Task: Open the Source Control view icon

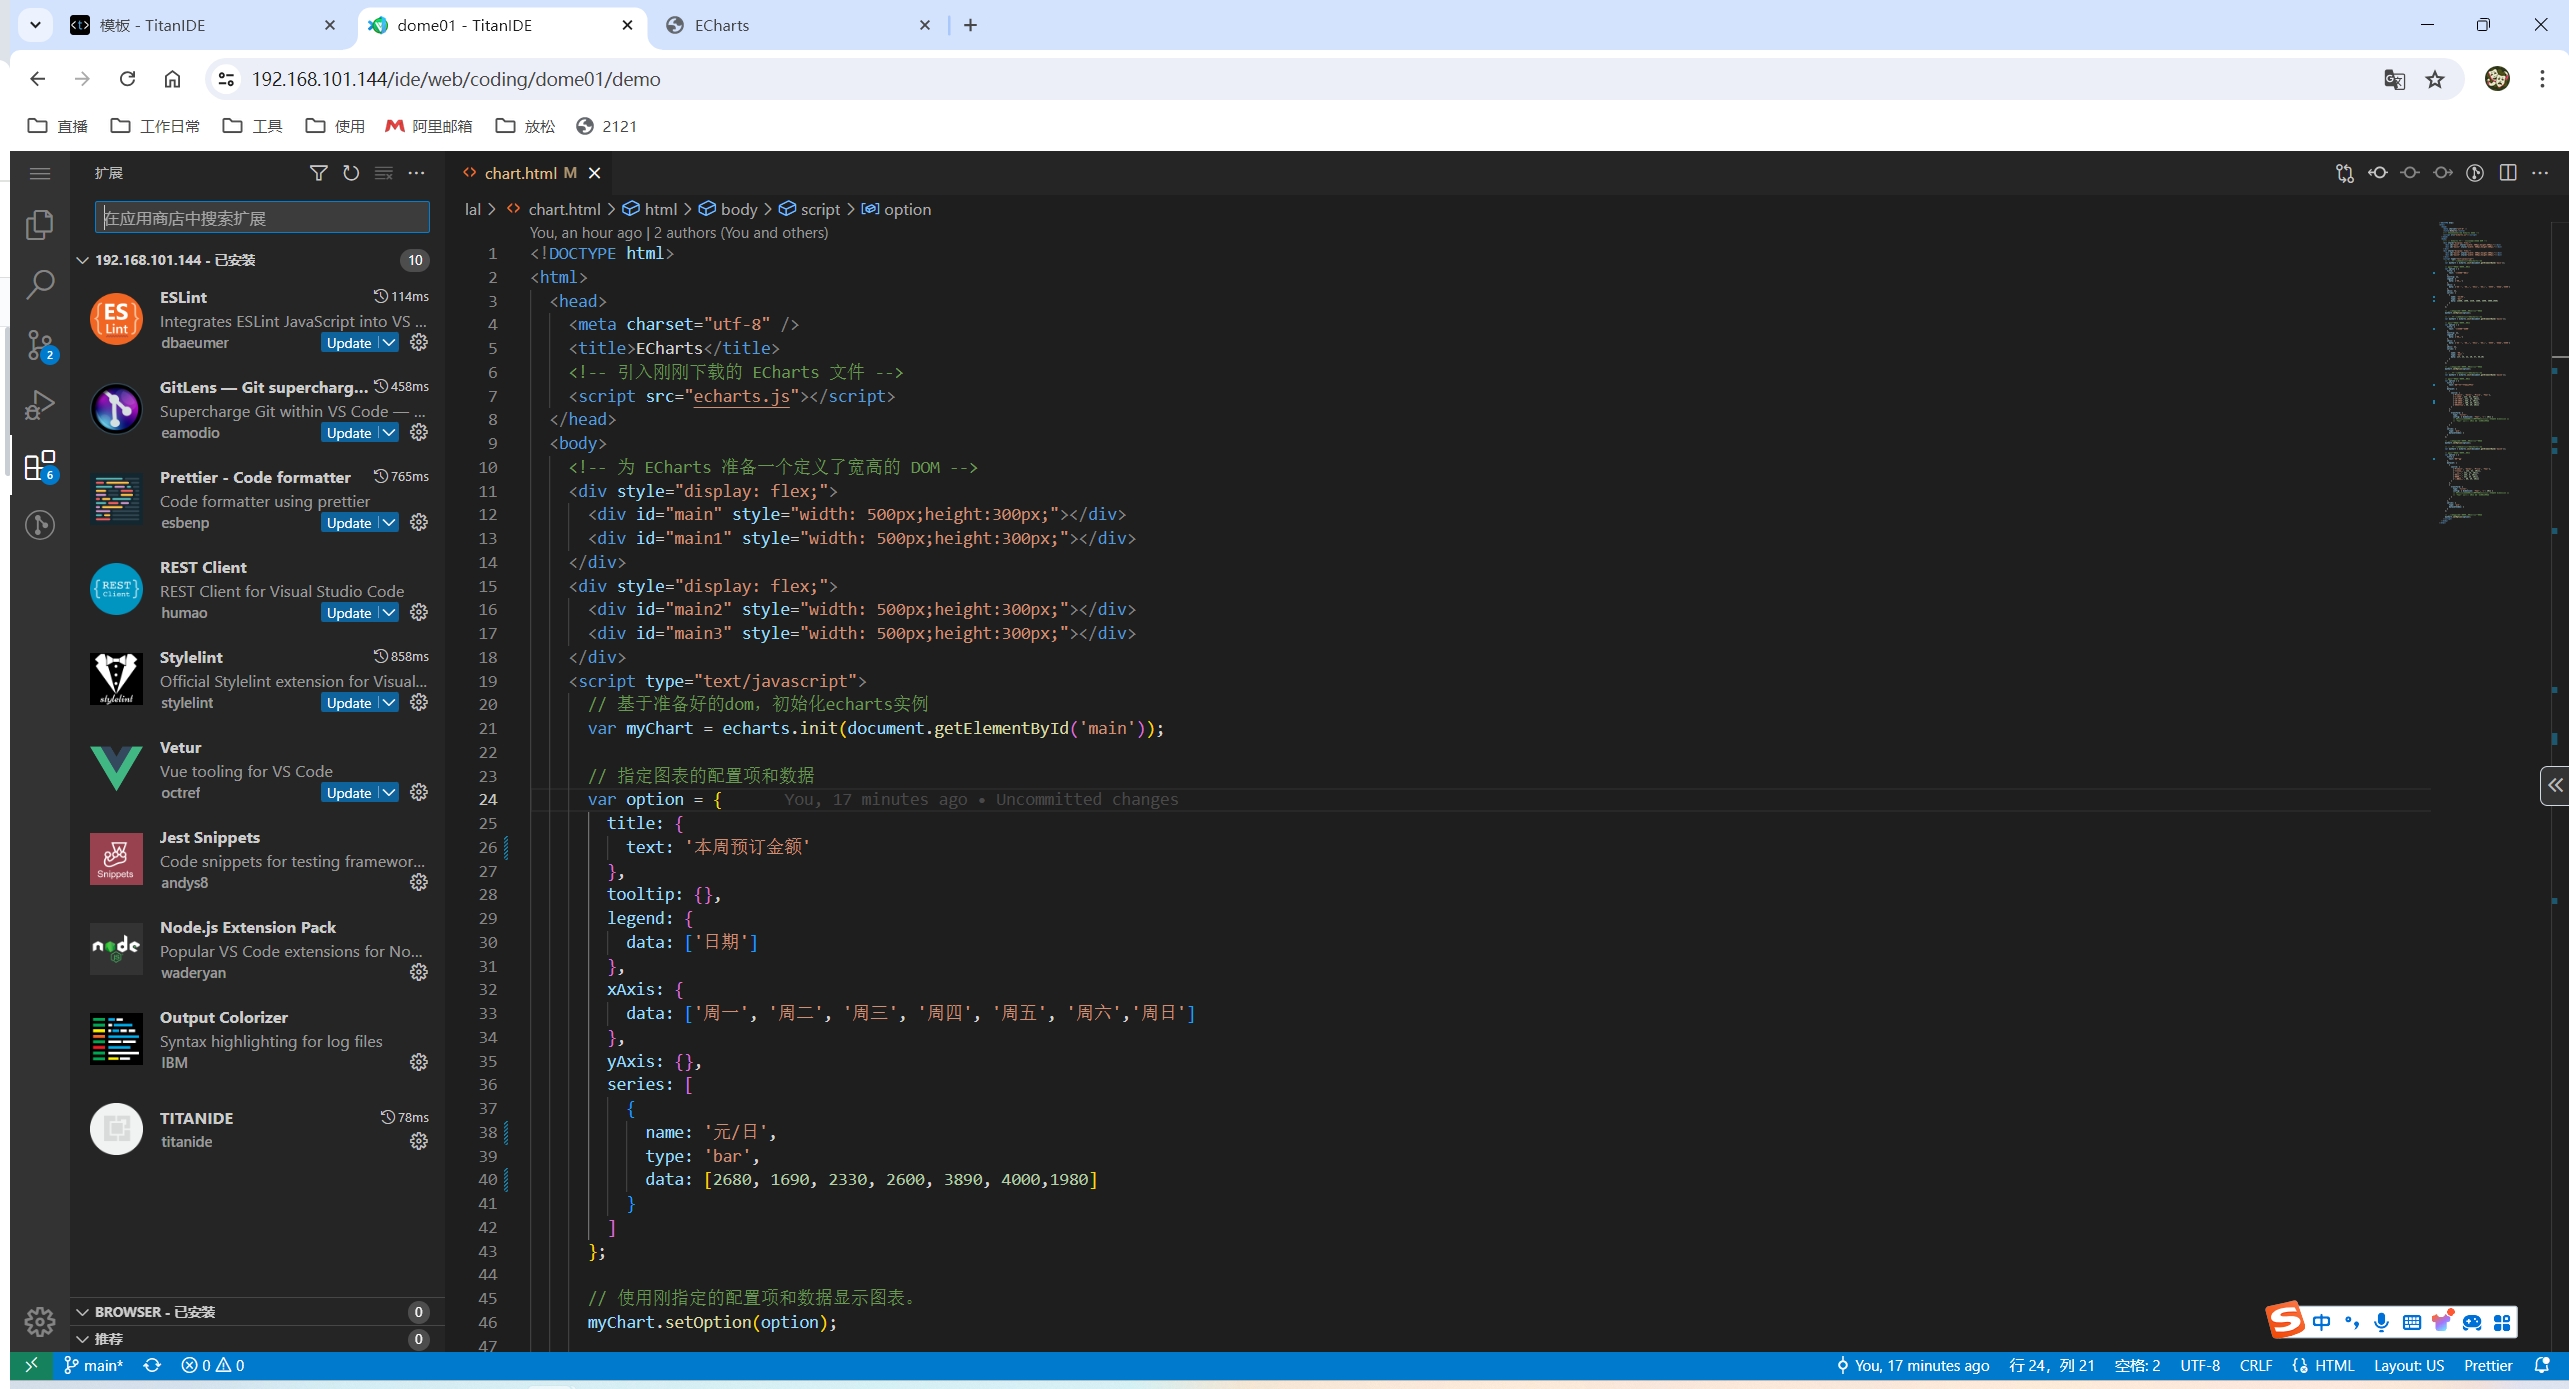Action: coord(40,345)
